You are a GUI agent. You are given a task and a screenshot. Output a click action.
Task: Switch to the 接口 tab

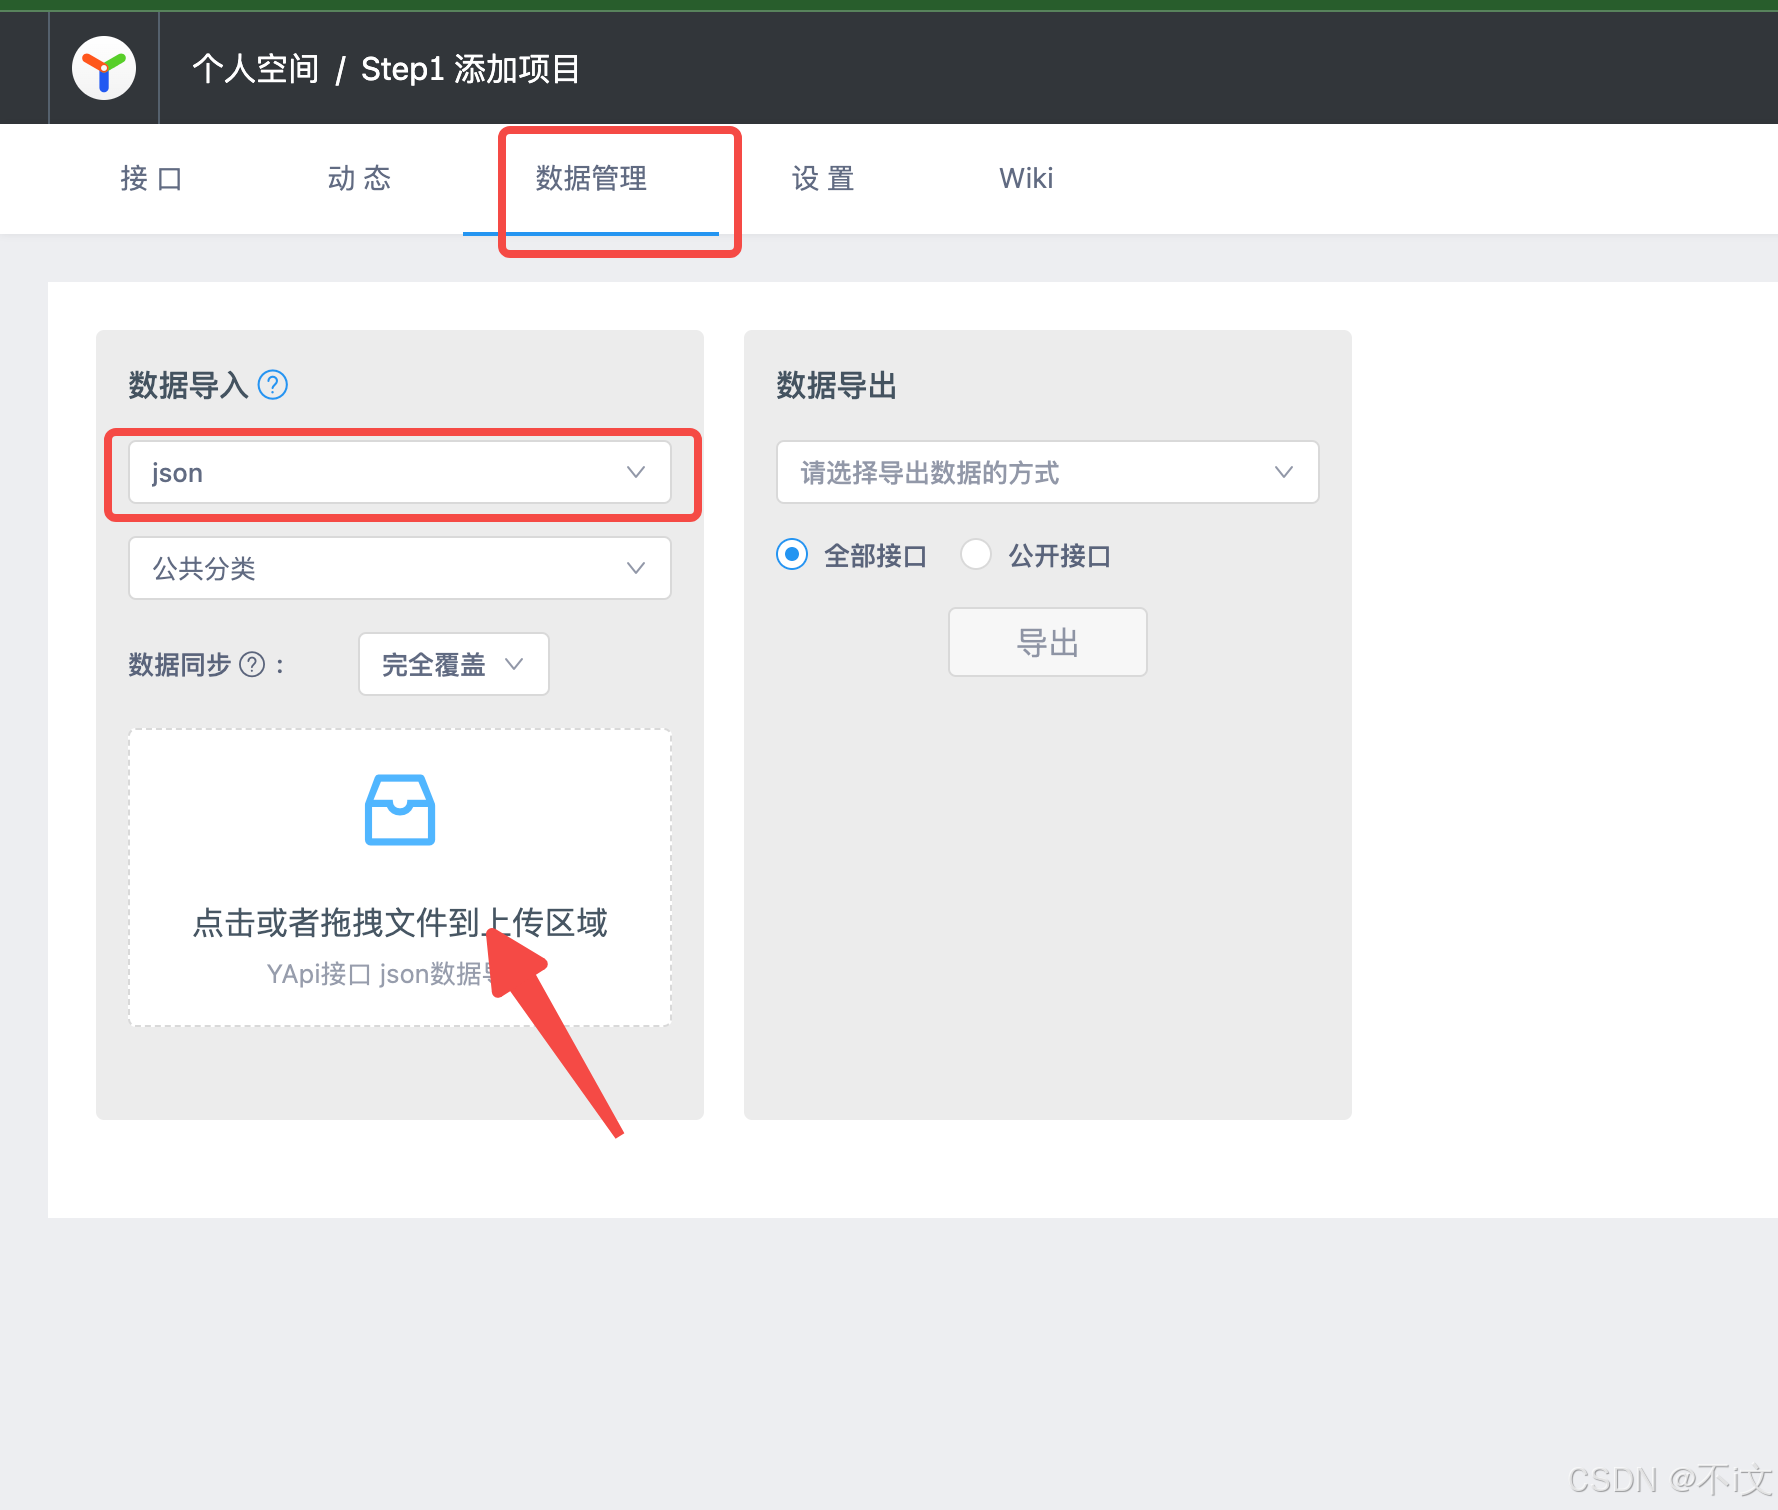pos(151,179)
